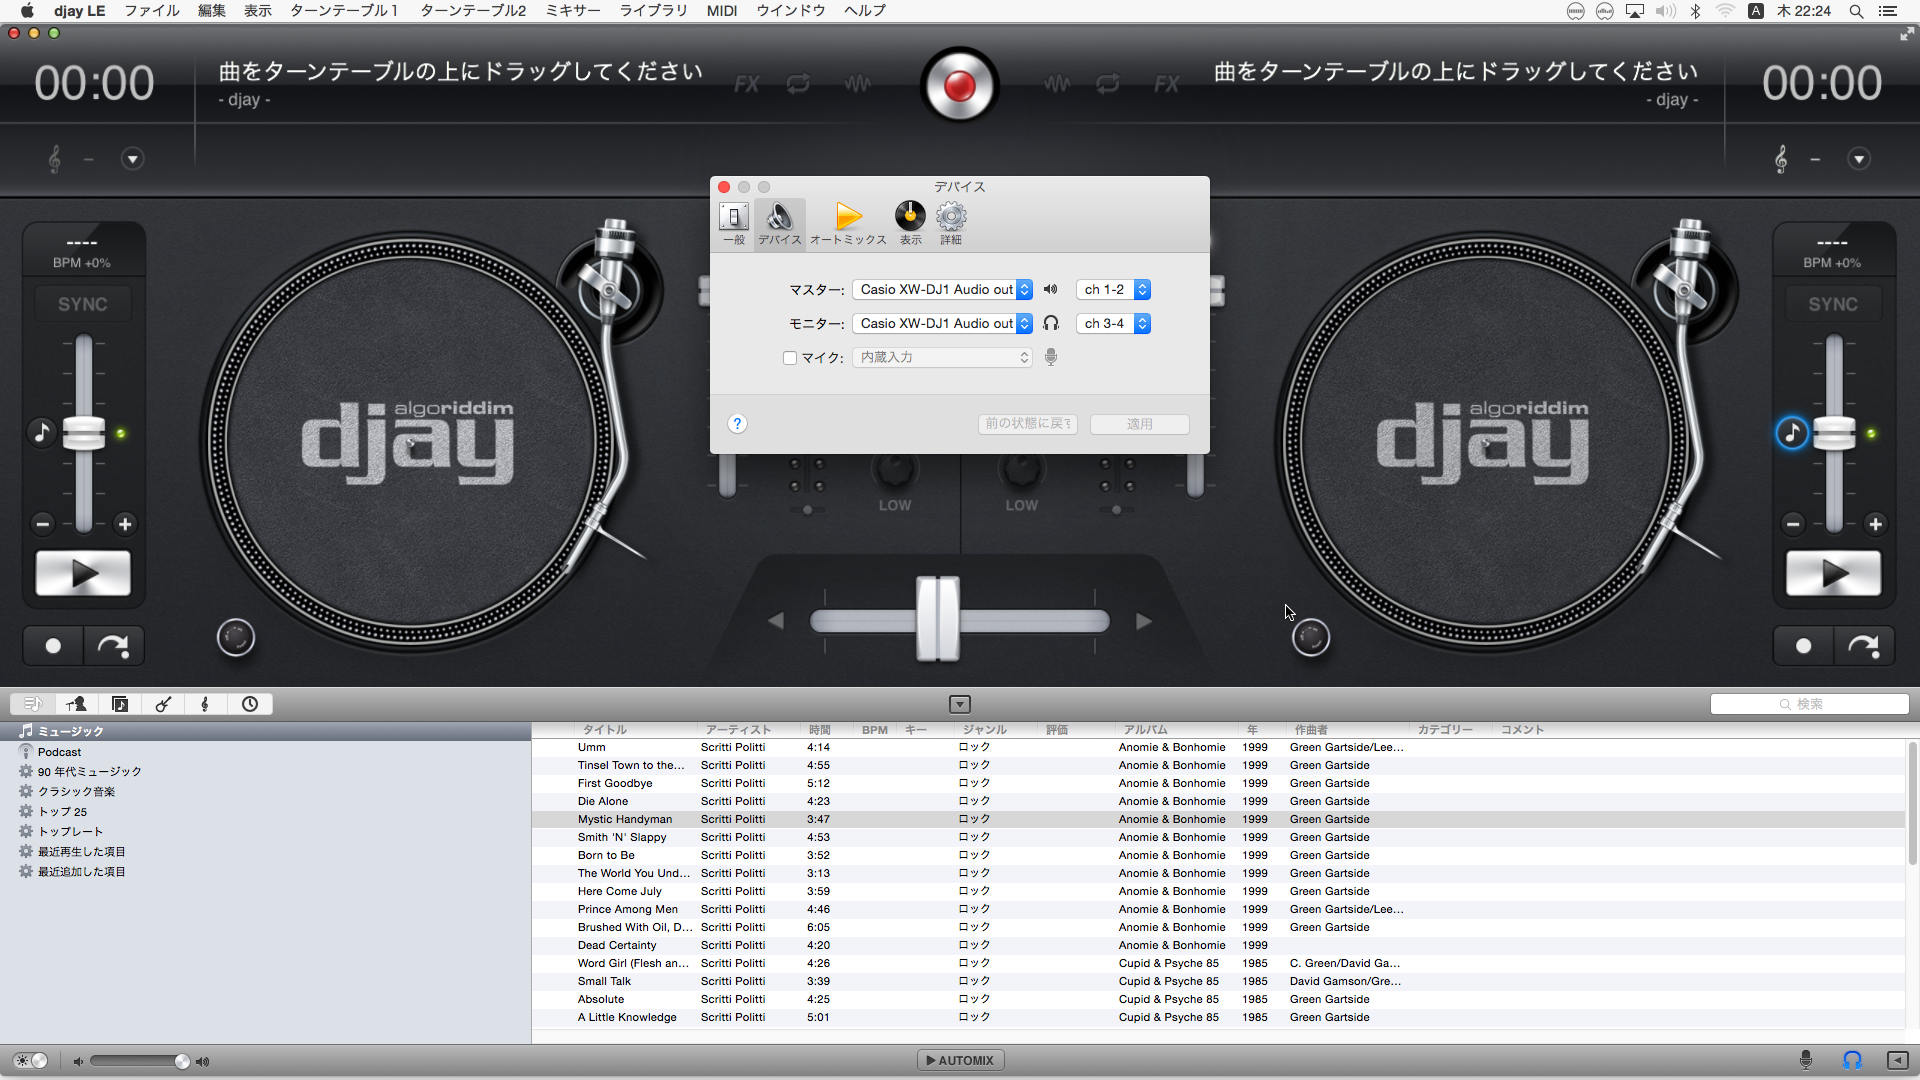Open the right deck loop panel

click(1108, 85)
